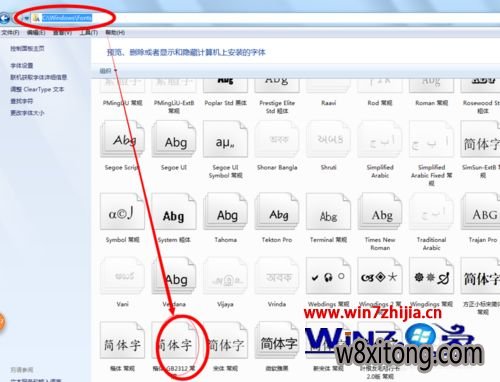Select the Shruti font icon
This screenshot has width=500, height=382.
point(328,139)
